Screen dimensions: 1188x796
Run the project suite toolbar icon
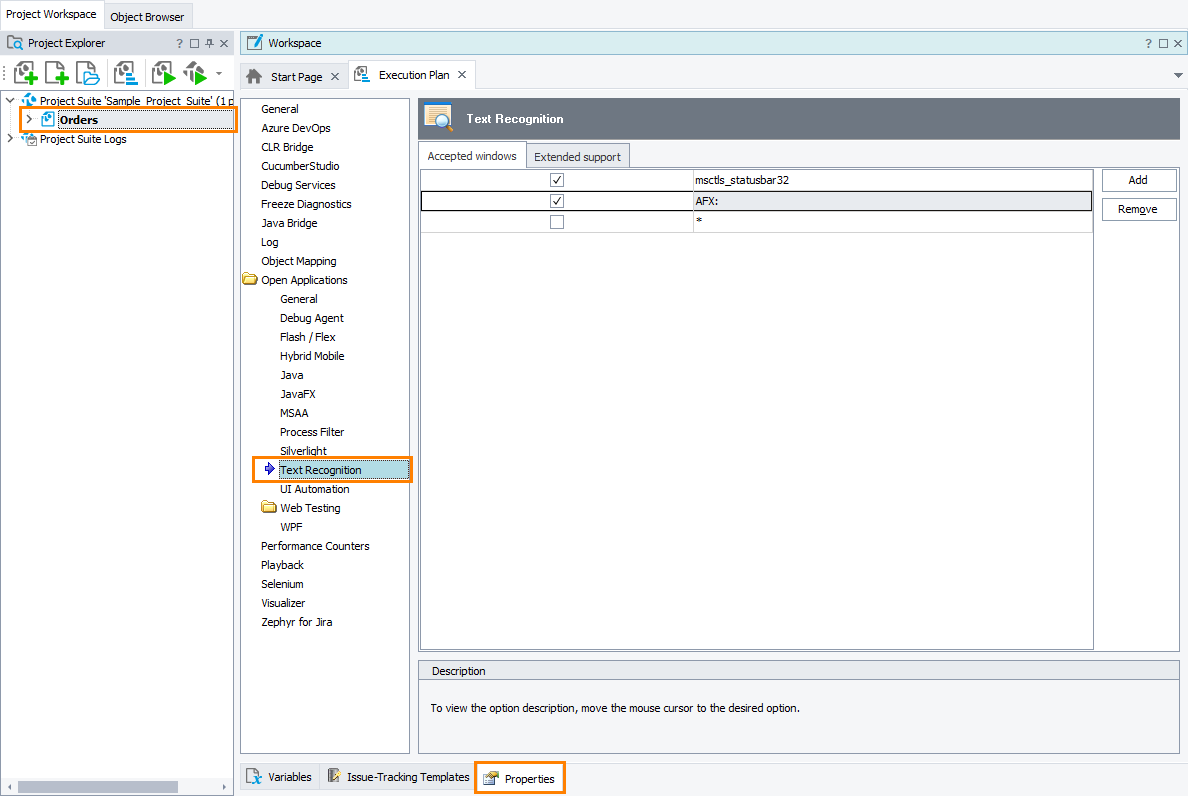coord(194,72)
